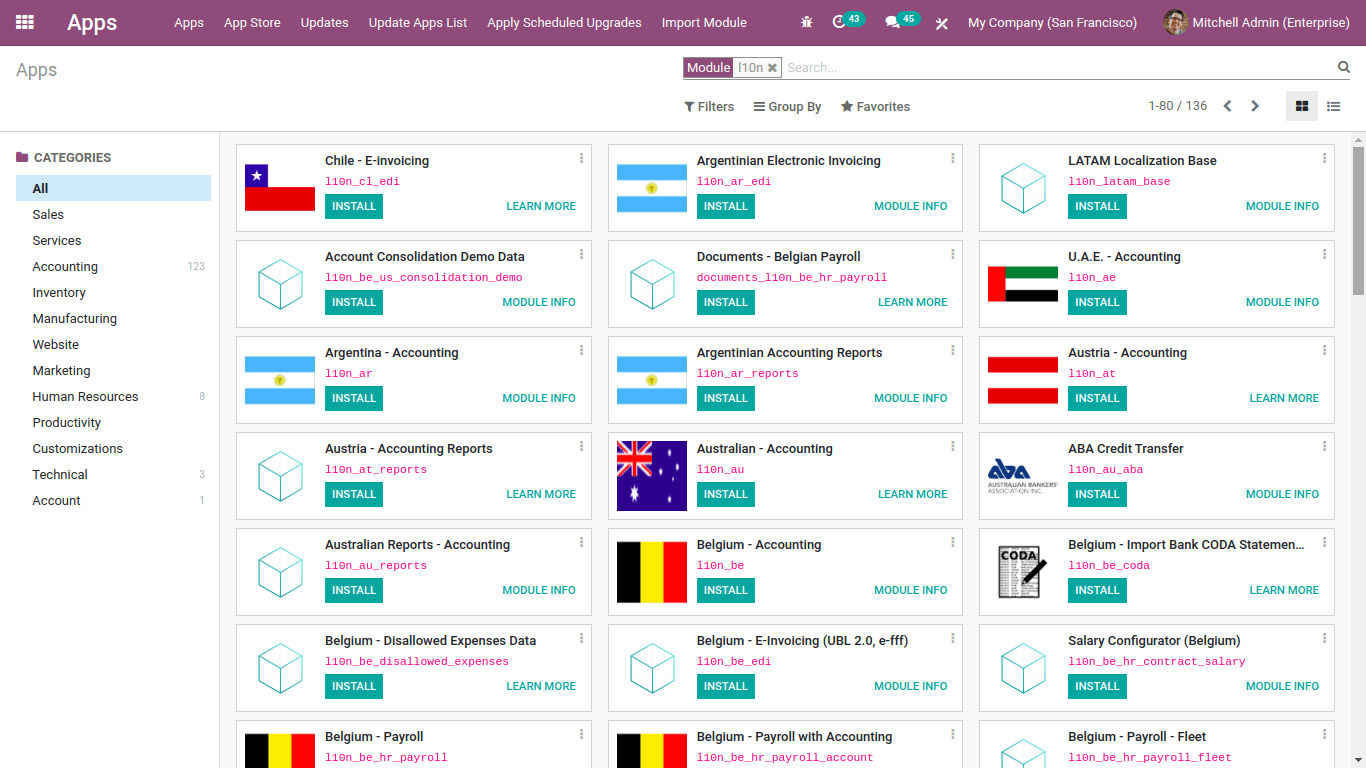
Task: Go to previous page of apps
Action: click(1228, 106)
